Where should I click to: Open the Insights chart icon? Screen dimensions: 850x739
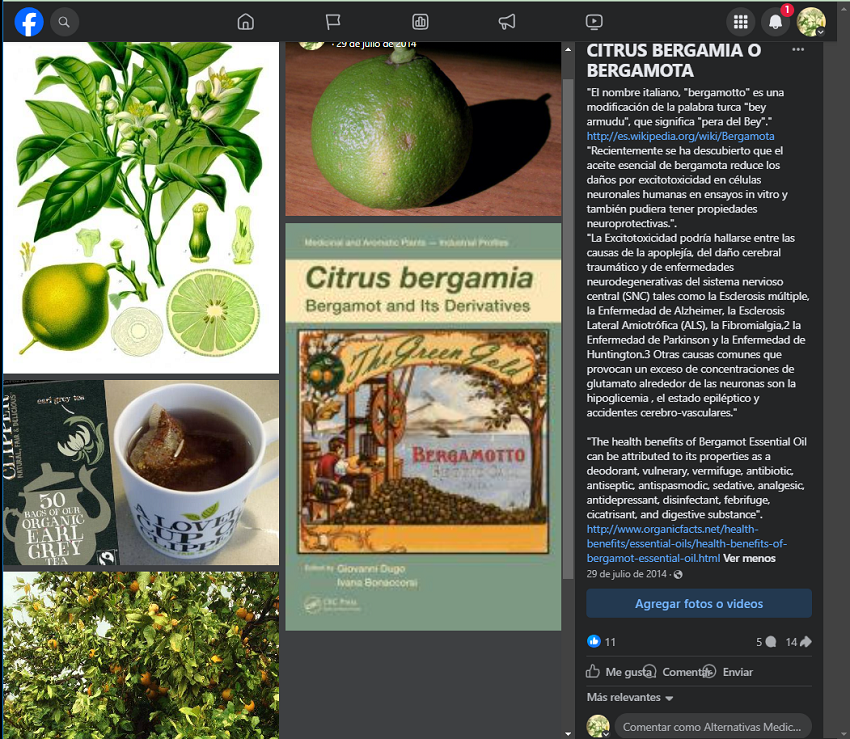[420, 21]
